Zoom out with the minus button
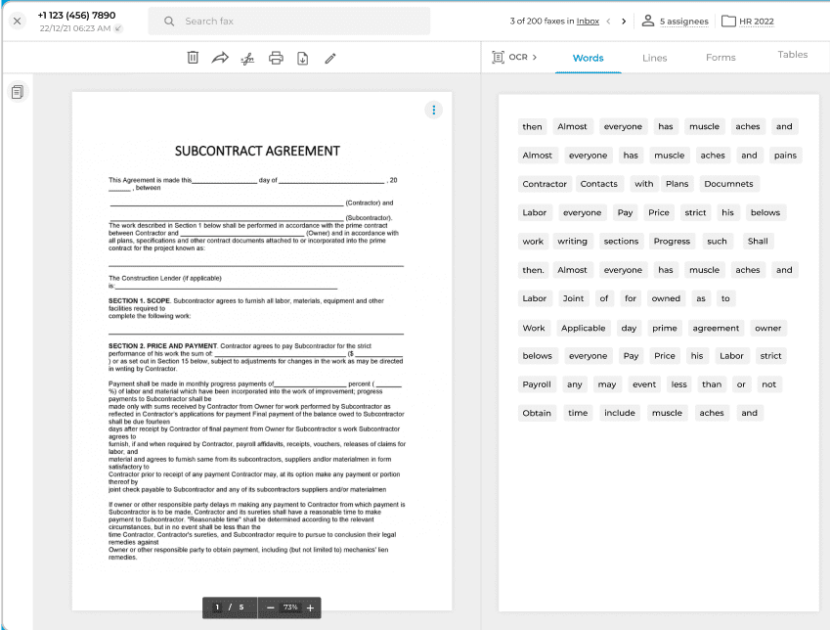Image resolution: width=830 pixels, height=630 pixels. [270, 607]
